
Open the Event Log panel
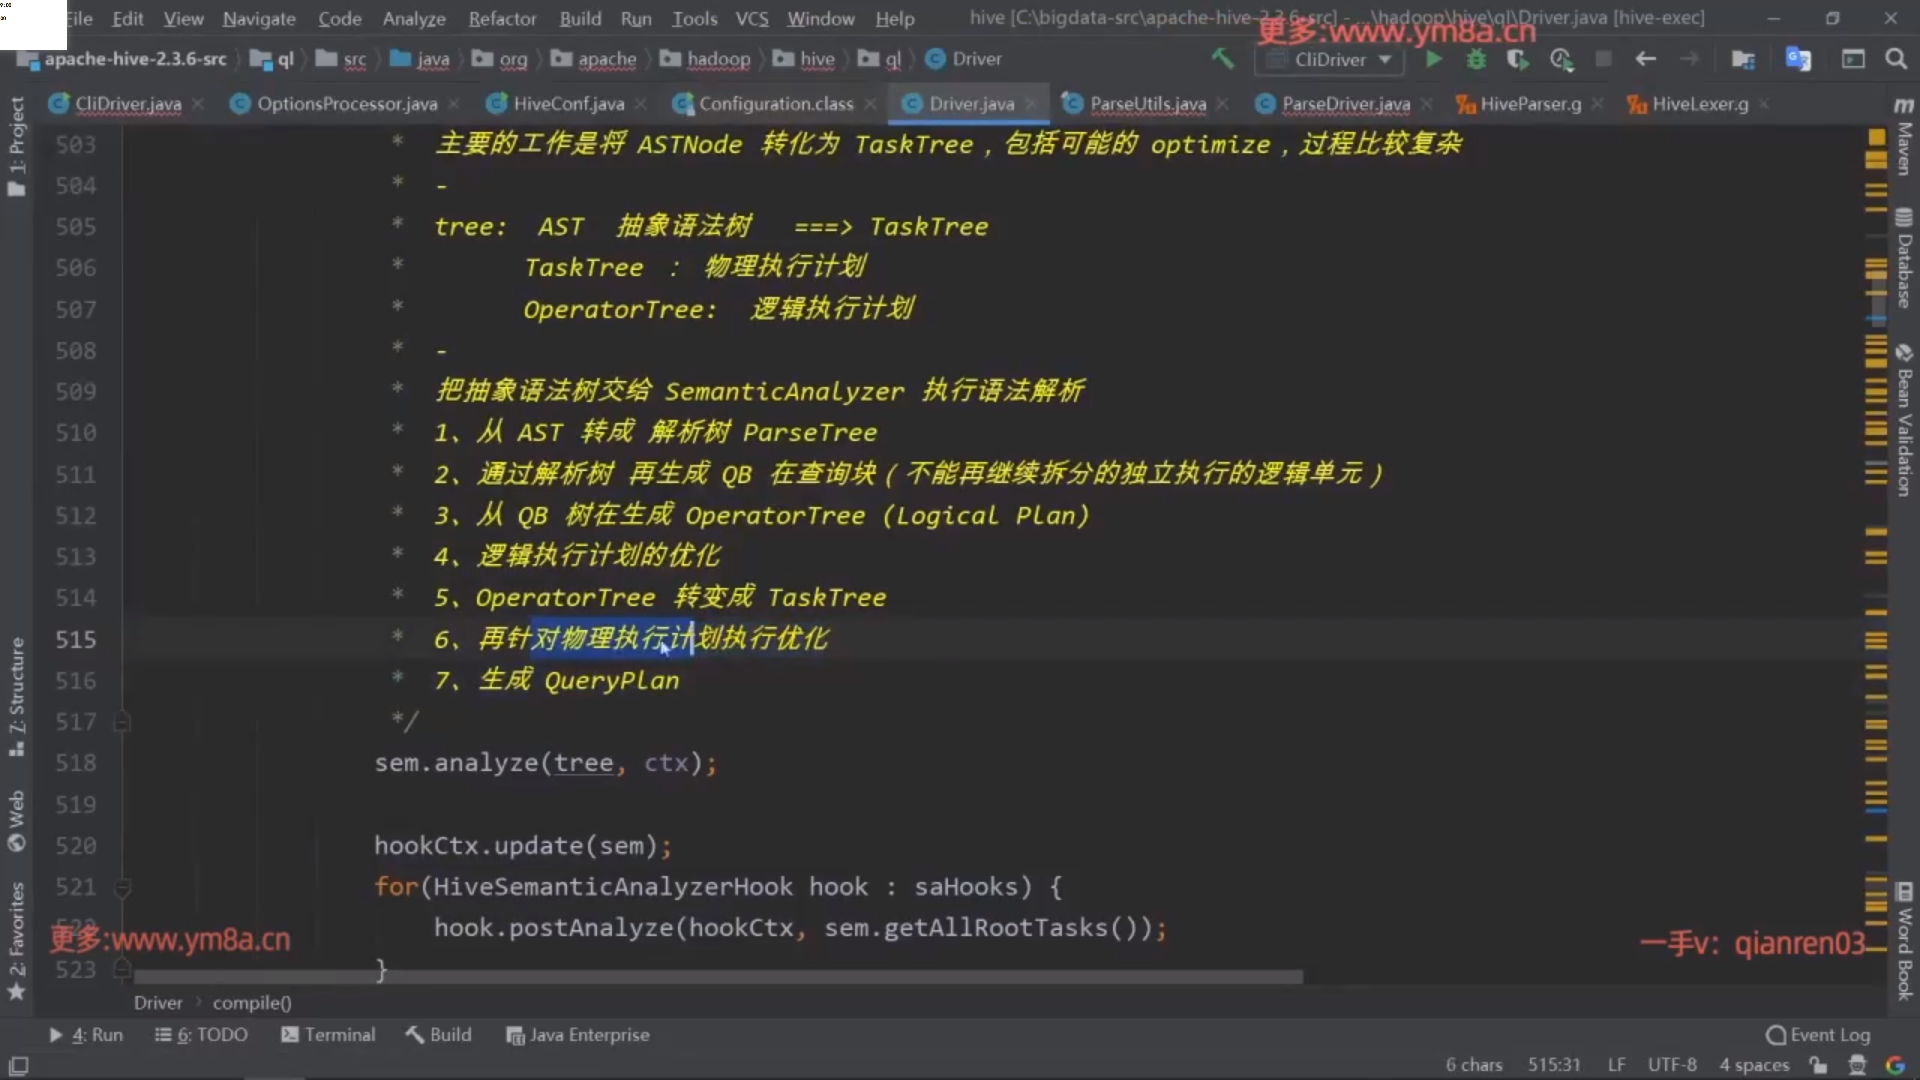[x=1818, y=1035]
